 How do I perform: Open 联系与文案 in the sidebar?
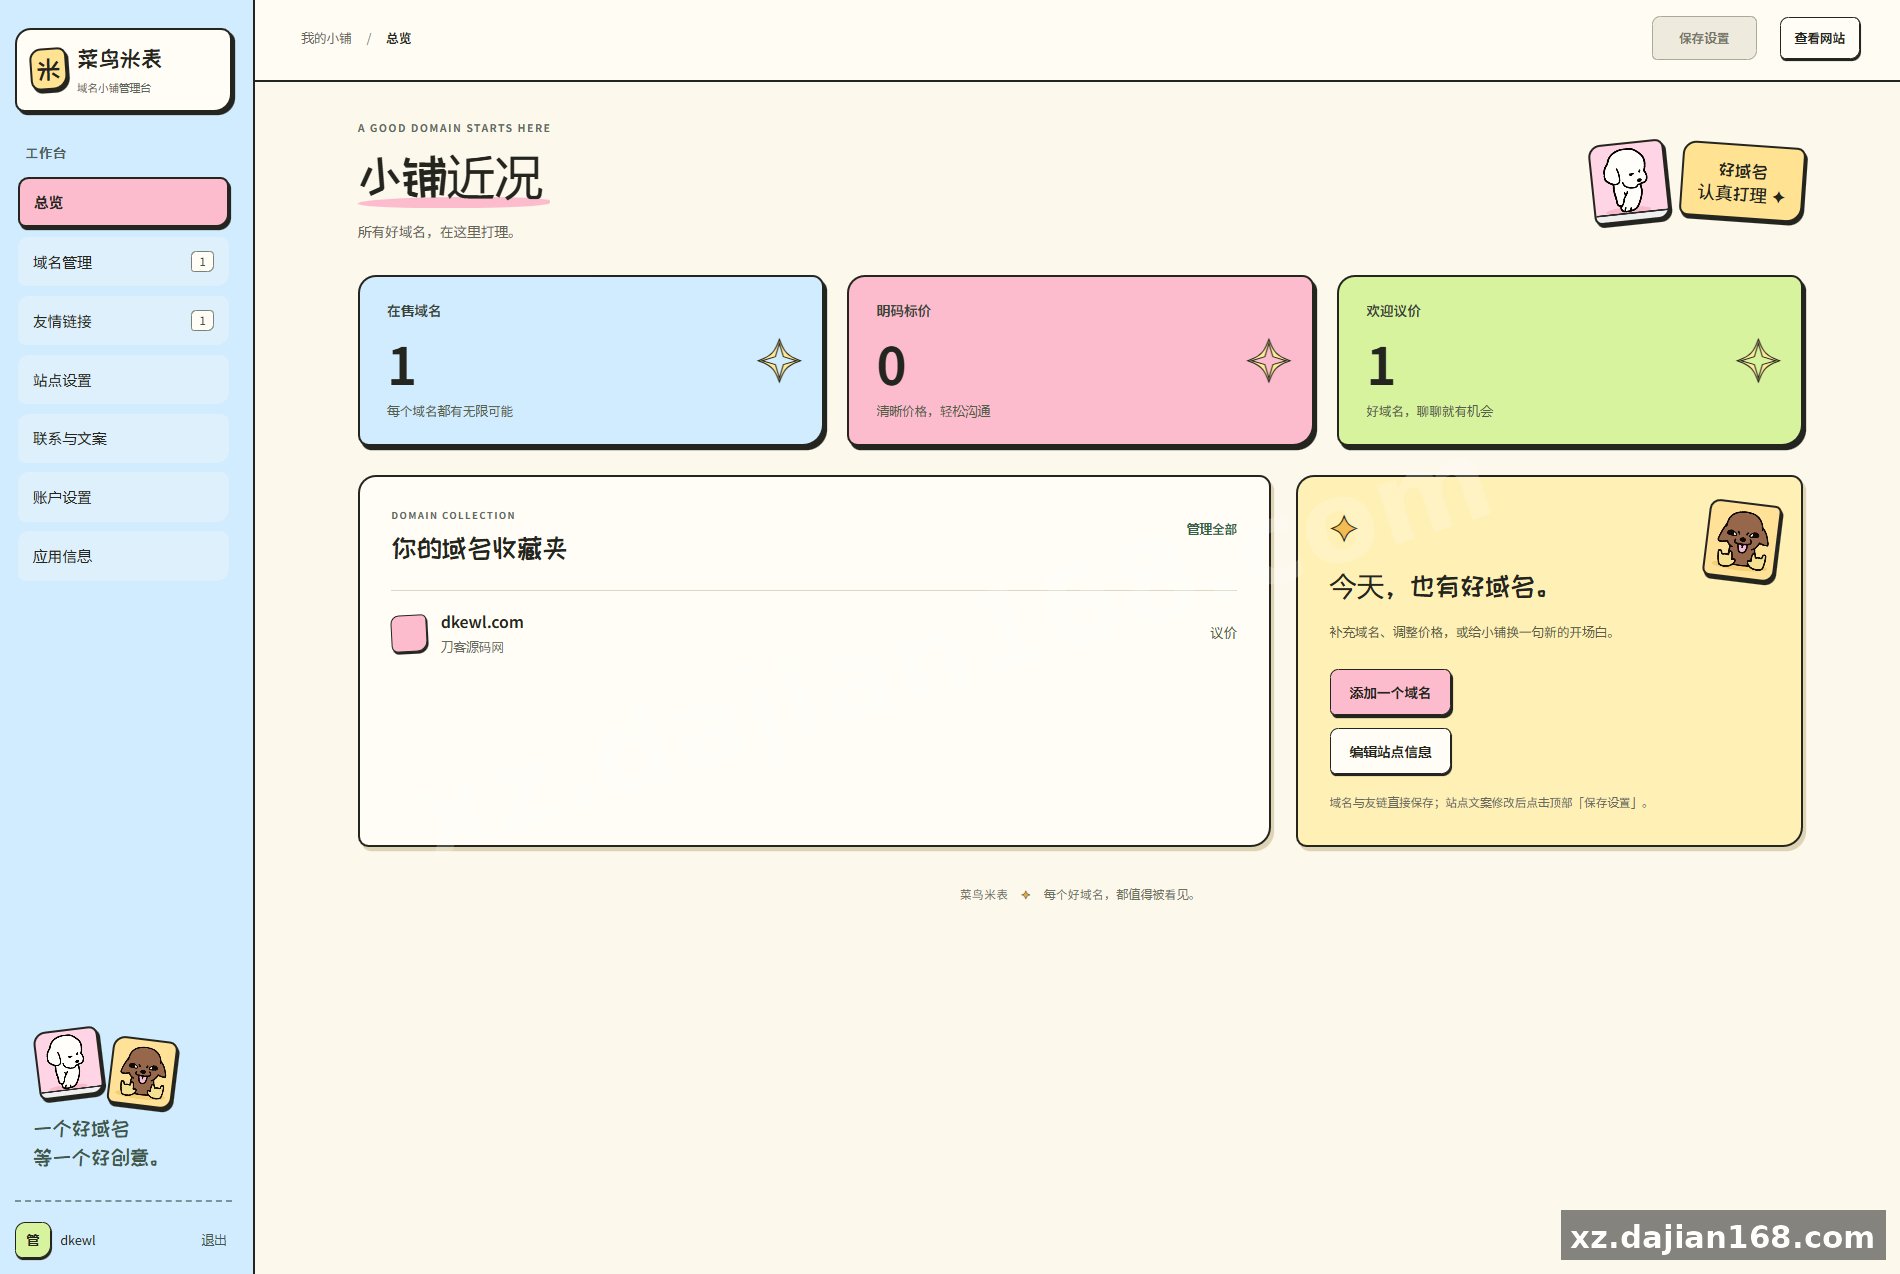click(x=123, y=438)
